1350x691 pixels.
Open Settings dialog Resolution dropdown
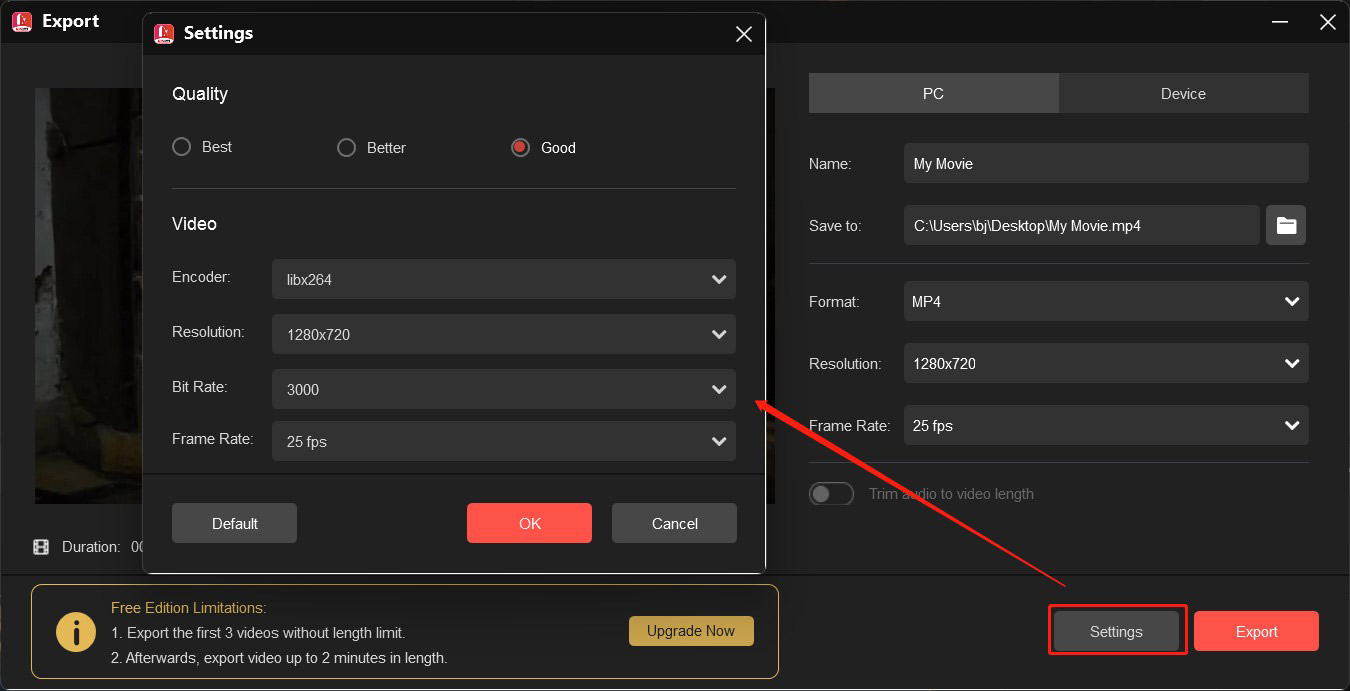[504, 334]
